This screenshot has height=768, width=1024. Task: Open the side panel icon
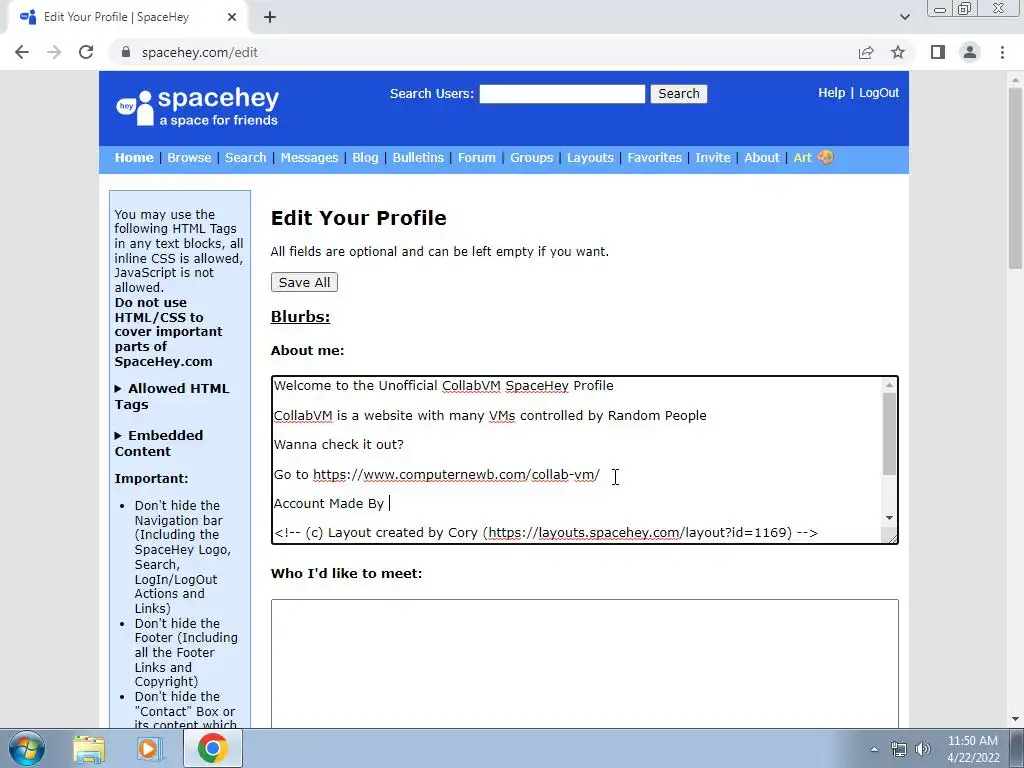[x=938, y=52]
